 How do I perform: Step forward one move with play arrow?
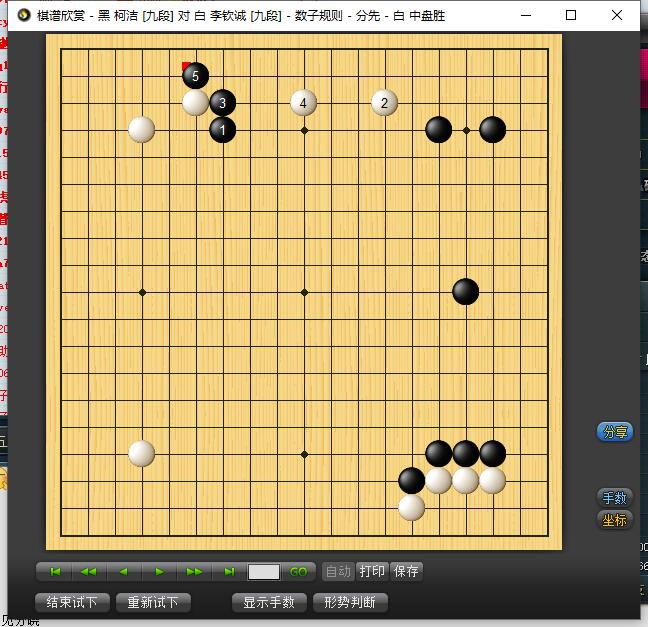159,572
